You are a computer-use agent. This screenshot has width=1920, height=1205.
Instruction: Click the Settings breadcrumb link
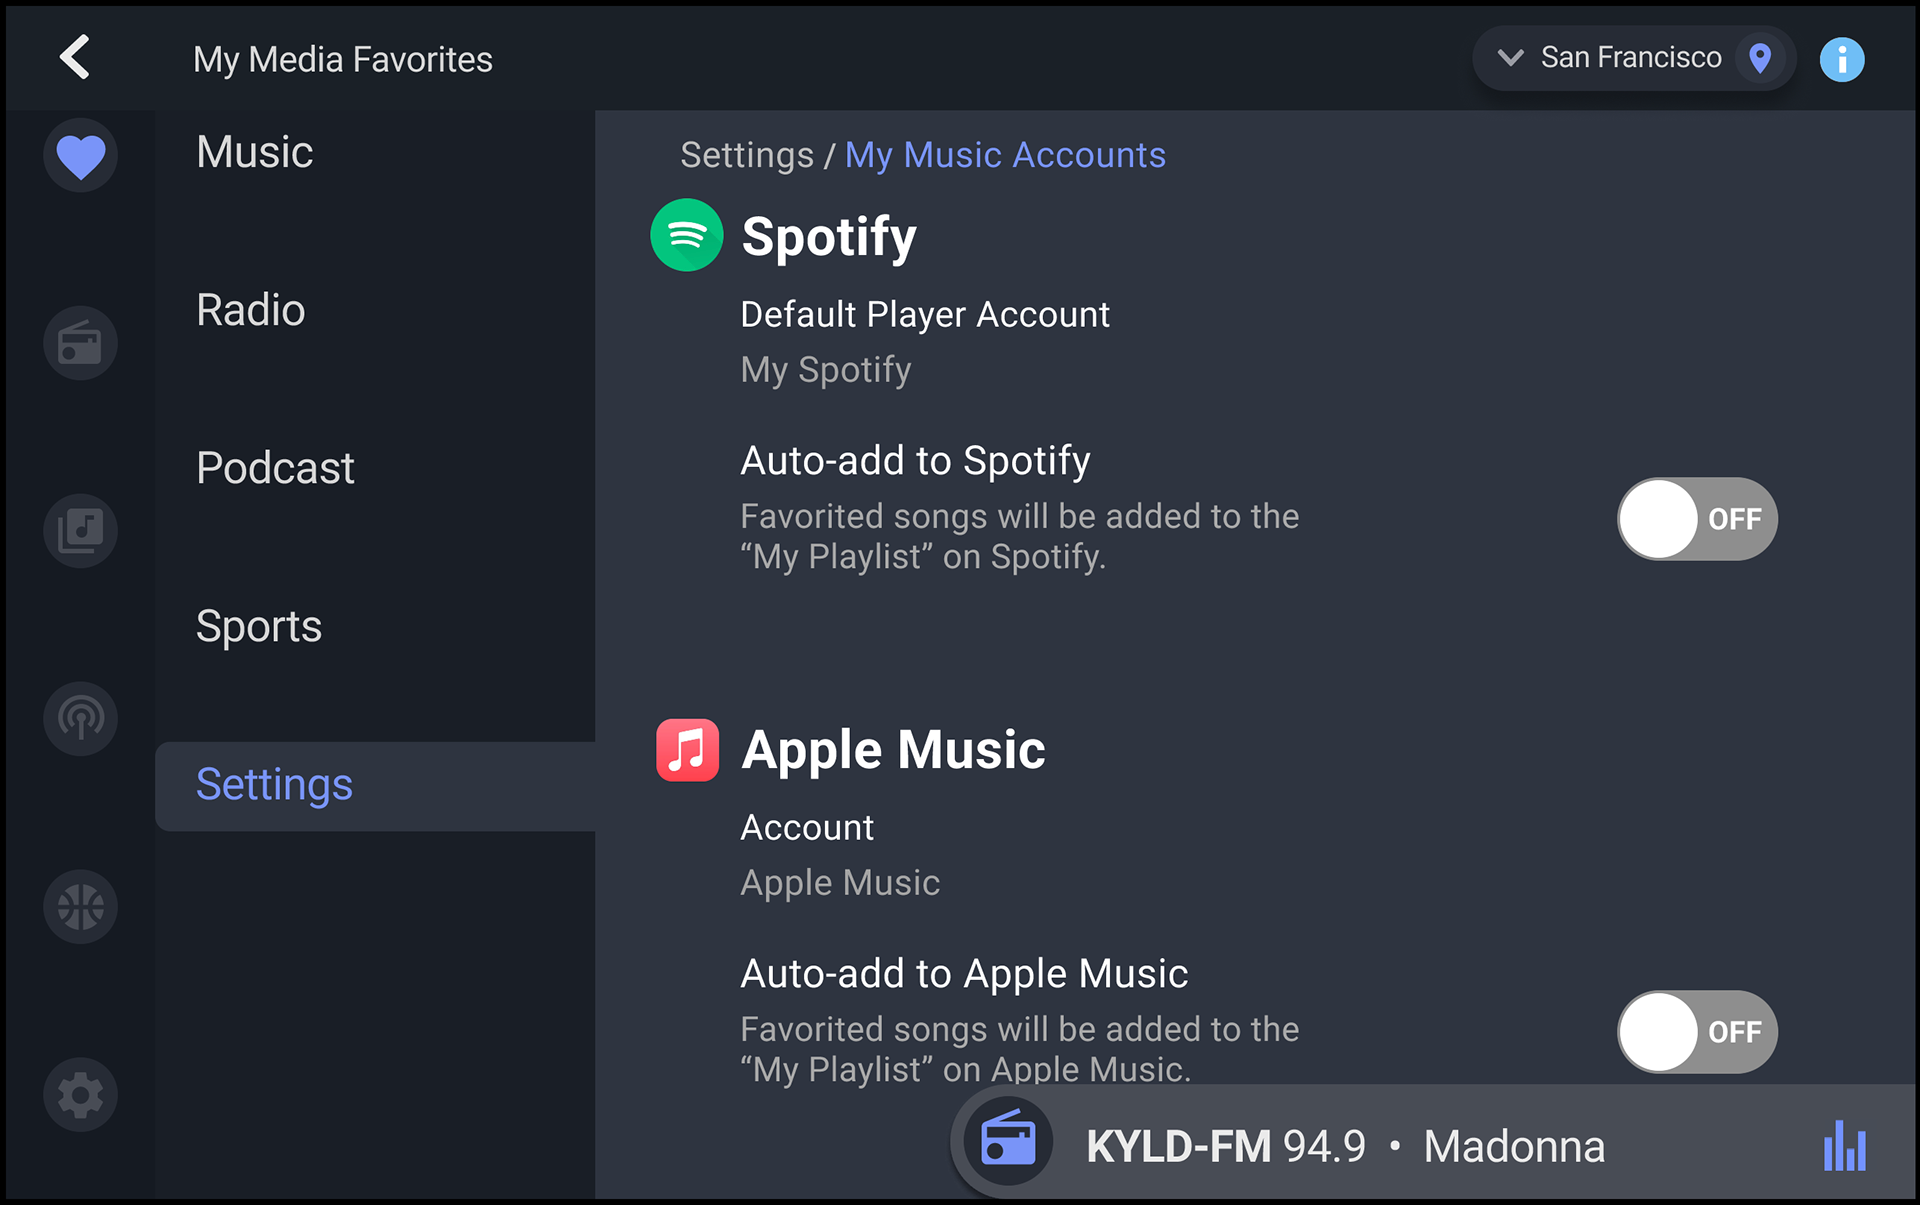(746, 155)
